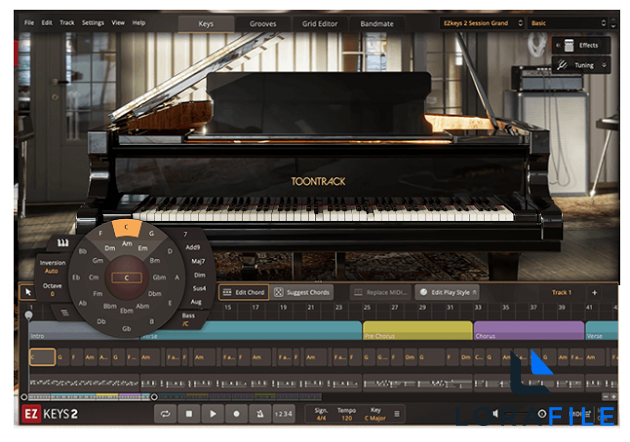
Task: Click the Edit Chord button
Action: click(244, 293)
